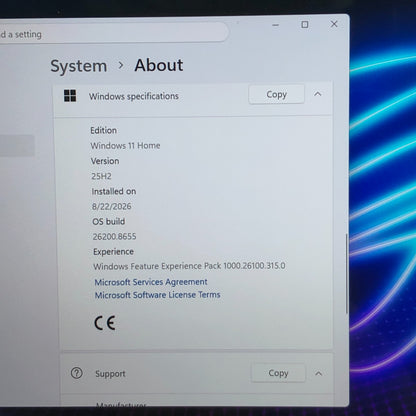Collapse the Windows specifications section
The height and width of the screenshot is (416, 416).
tap(318, 94)
